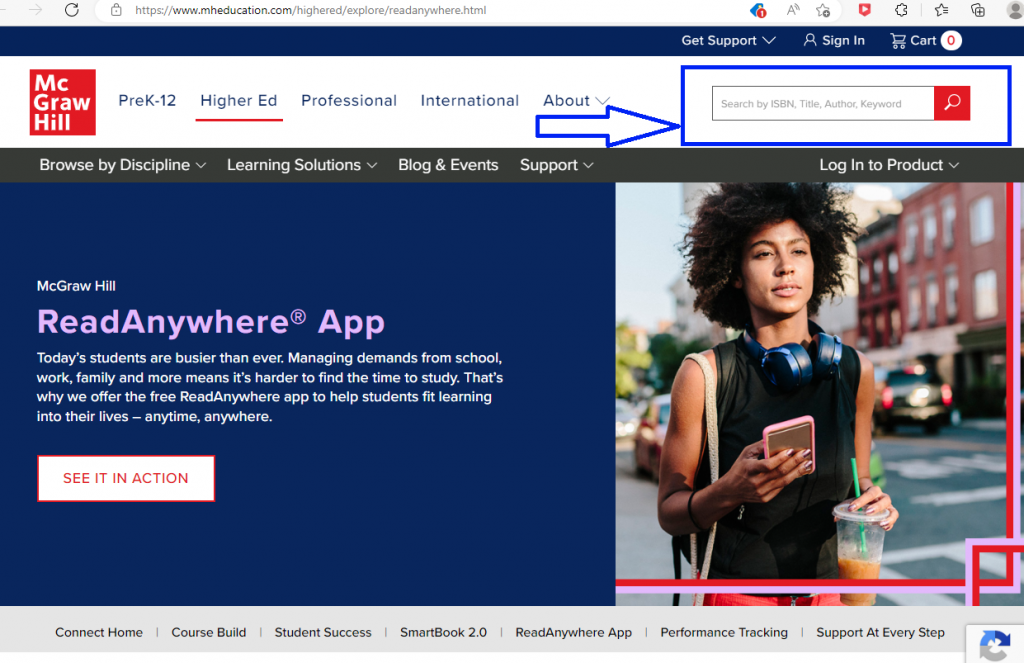Image resolution: width=1024 pixels, height=663 pixels.
Task: Open the SmartBook 2.0 footer link
Action: pos(443,632)
